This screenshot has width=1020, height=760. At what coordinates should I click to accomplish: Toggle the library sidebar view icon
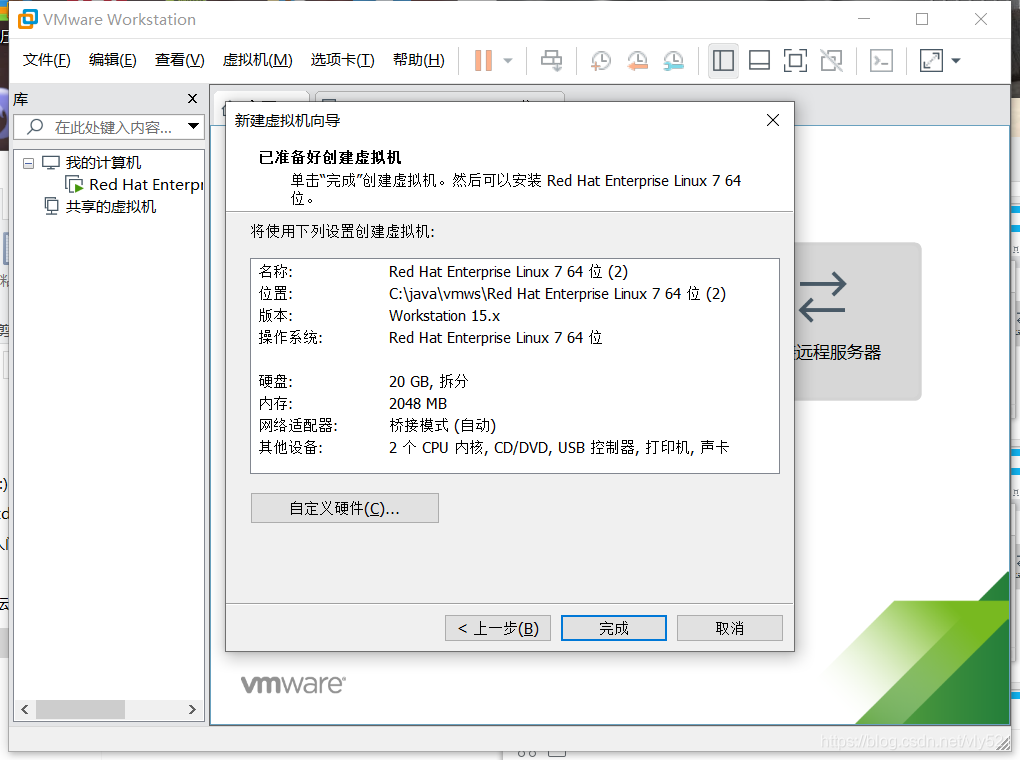coord(723,61)
